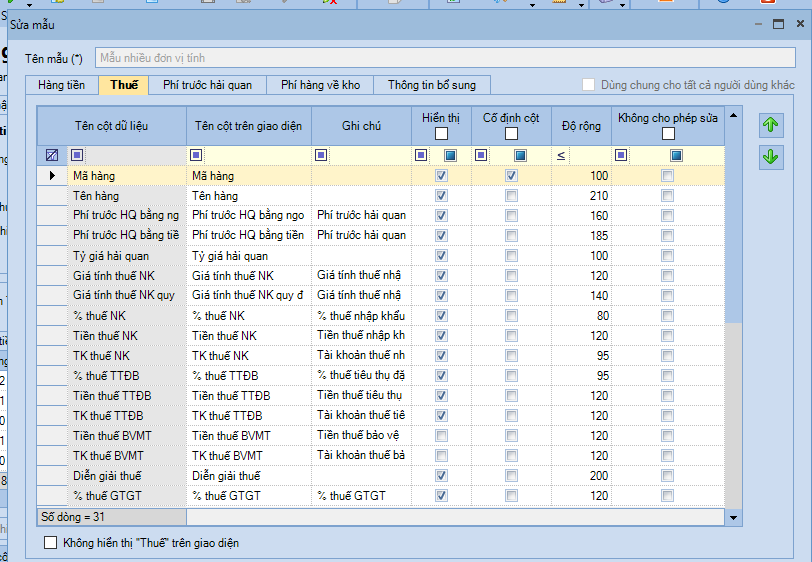Check the Hiển thị header checkbox
The image size is (812, 562).
(x=441, y=134)
